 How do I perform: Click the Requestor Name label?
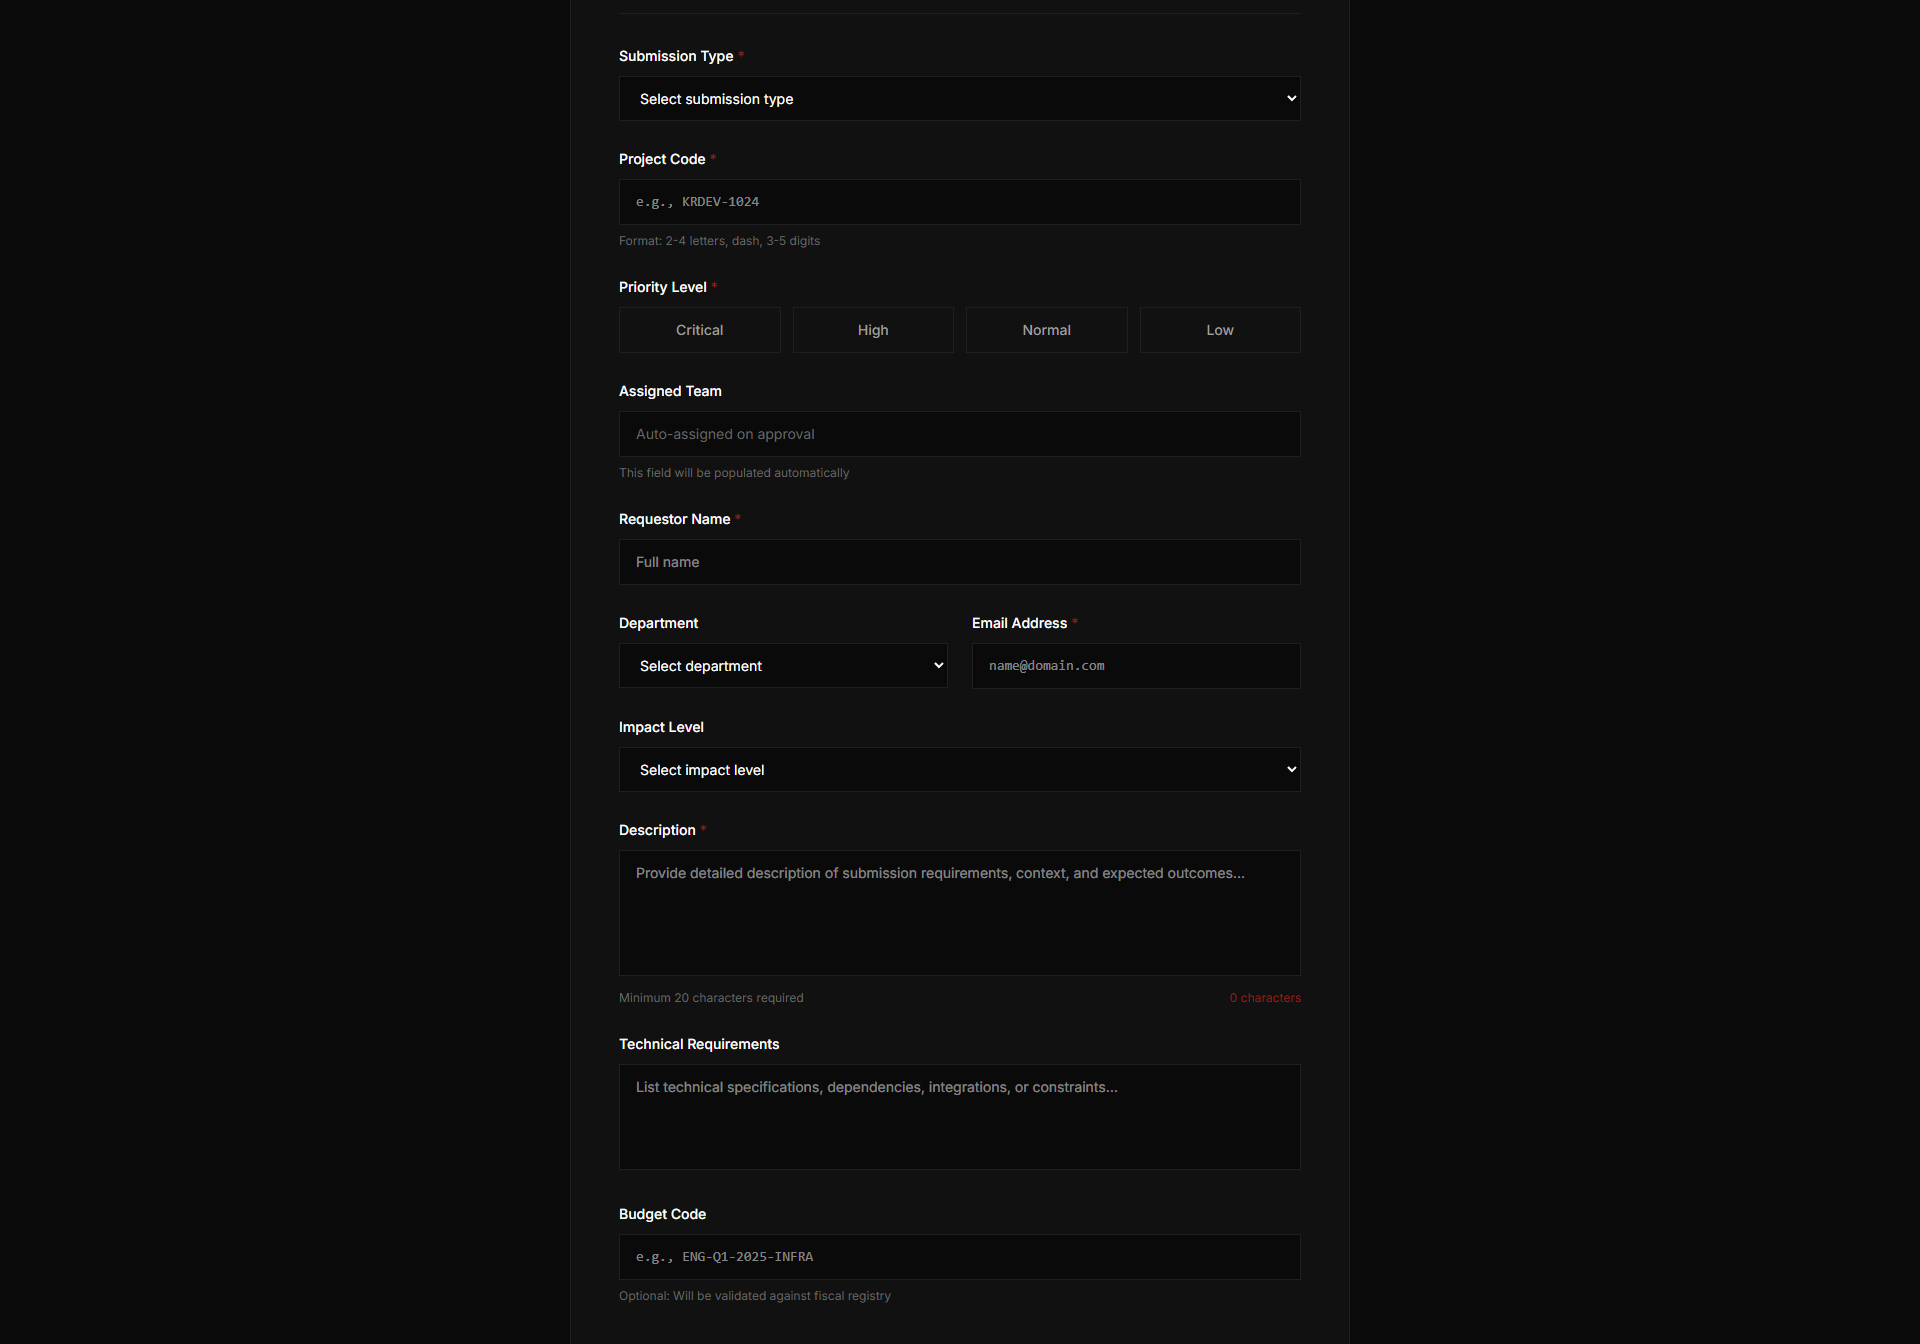pyautogui.click(x=674, y=519)
